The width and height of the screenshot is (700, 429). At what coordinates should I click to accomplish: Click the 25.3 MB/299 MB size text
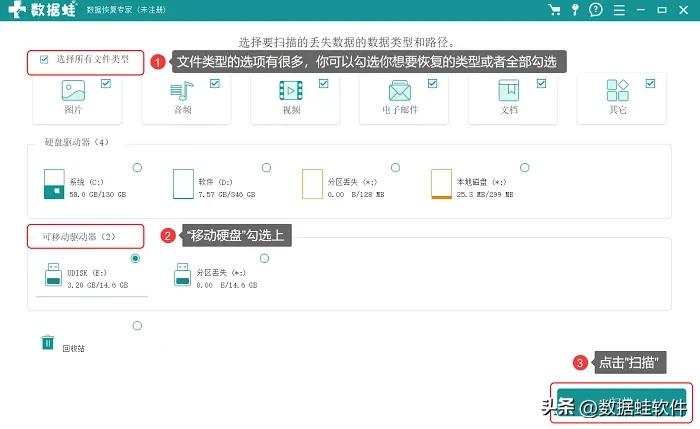(485, 195)
